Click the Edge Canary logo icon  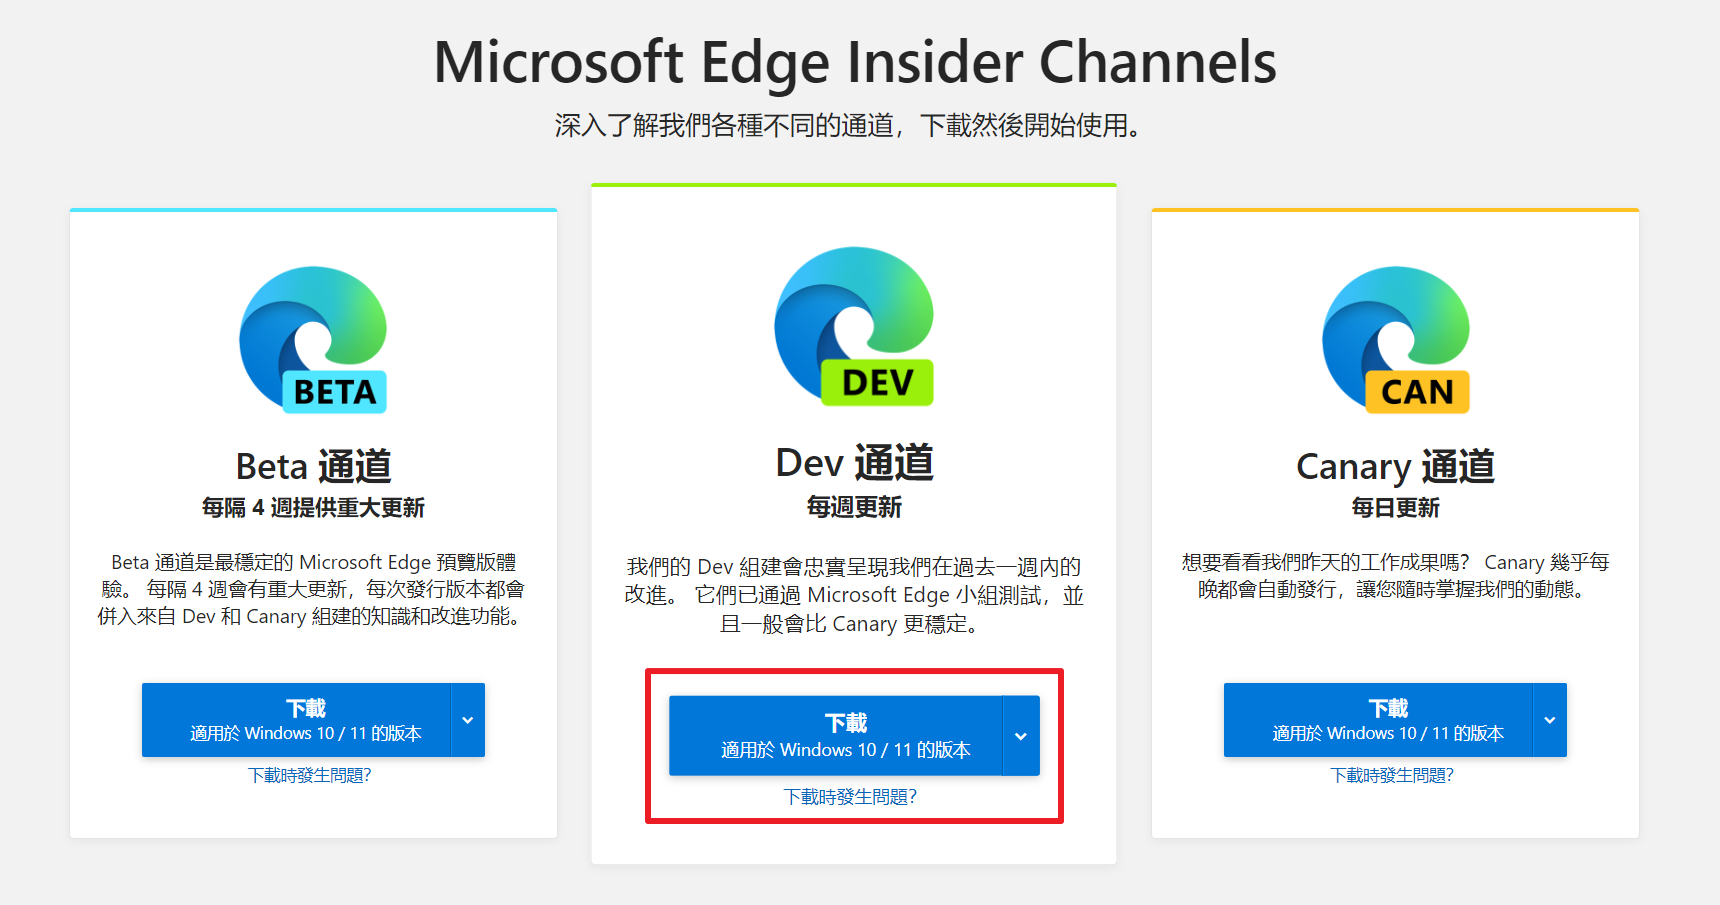pos(1396,340)
